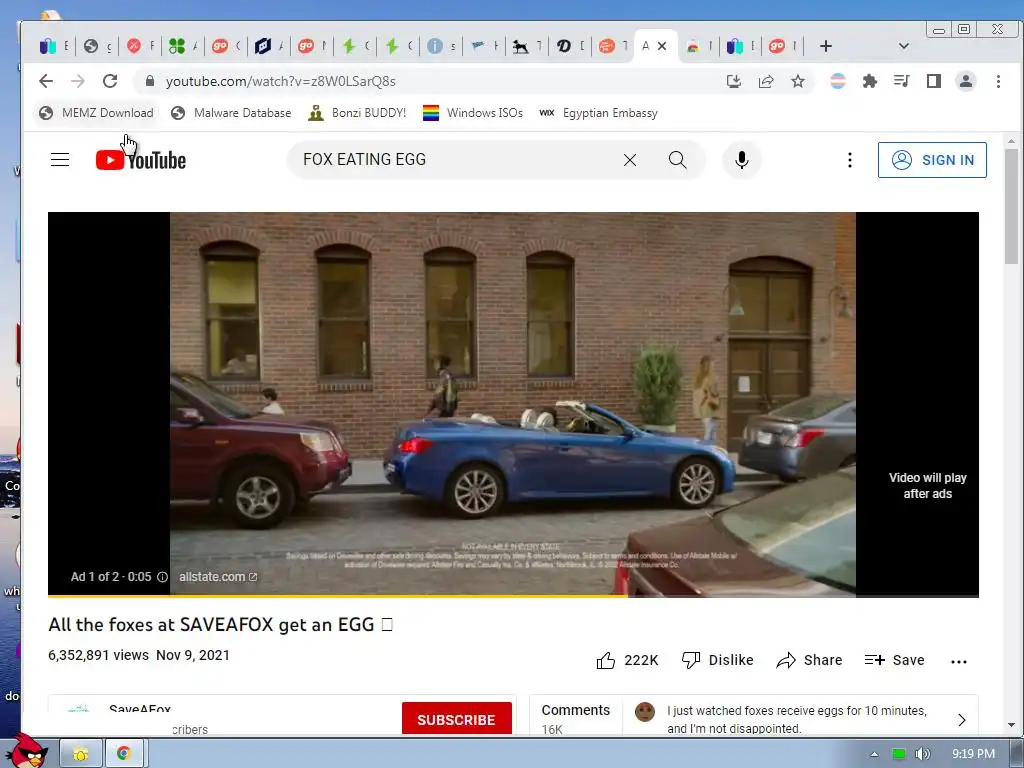Switch to the four-leaf clover tab
This screenshot has height=768, width=1024.
[182, 46]
